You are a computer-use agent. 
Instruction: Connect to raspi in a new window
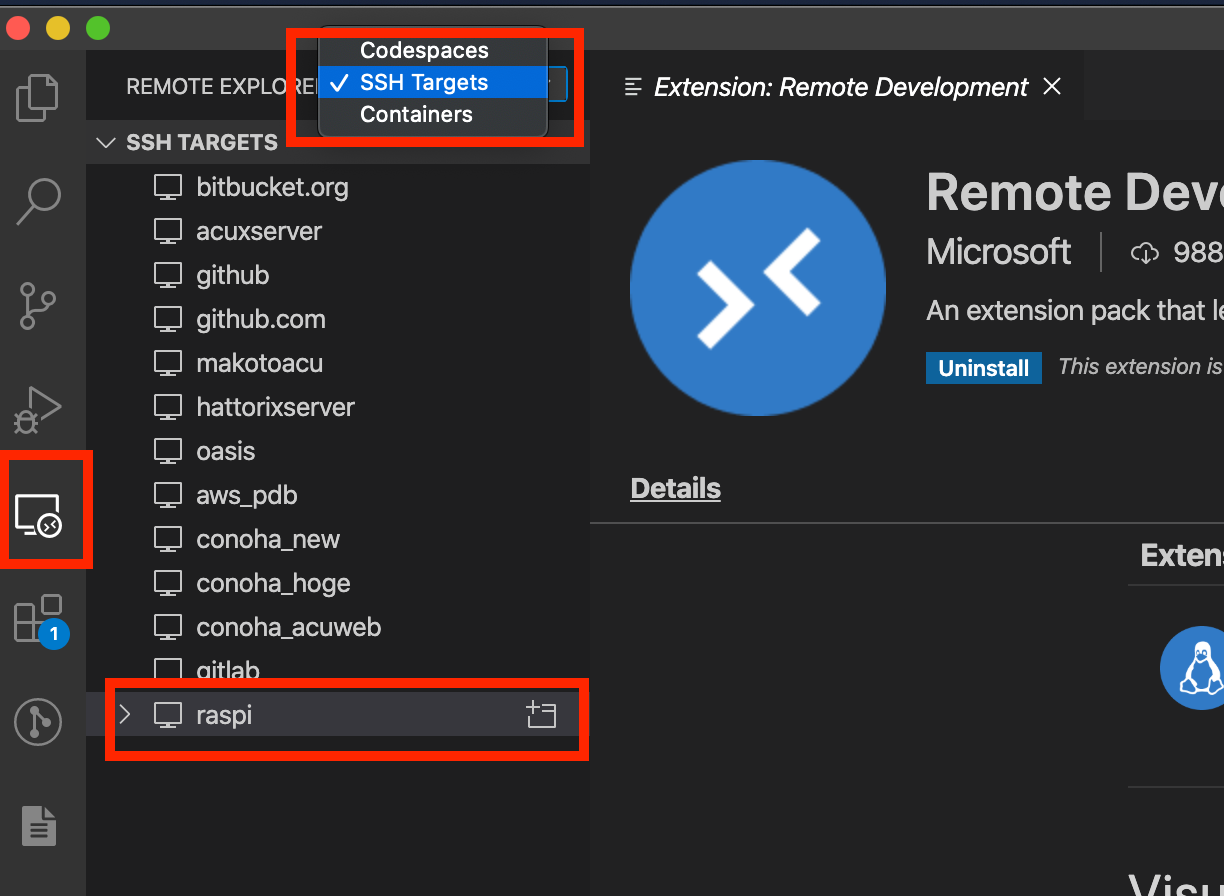click(541, 714)
